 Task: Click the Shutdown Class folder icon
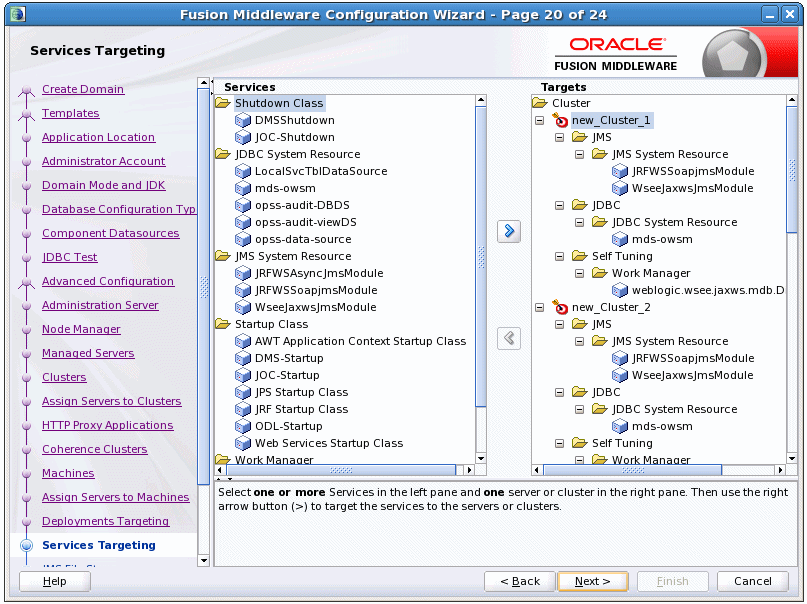coord(223,103)
